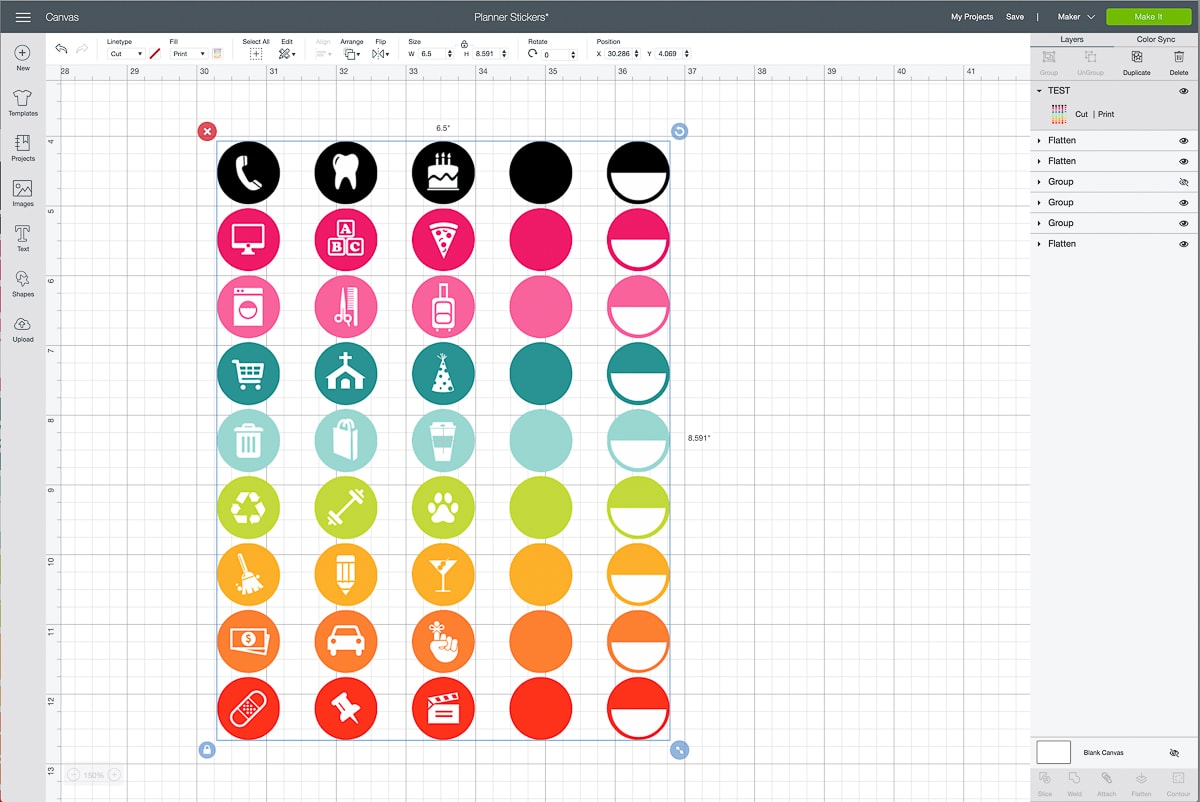Screen dimensions: 1200x802
Task: Click the Upload icon
Action: (x=22, y=328)
